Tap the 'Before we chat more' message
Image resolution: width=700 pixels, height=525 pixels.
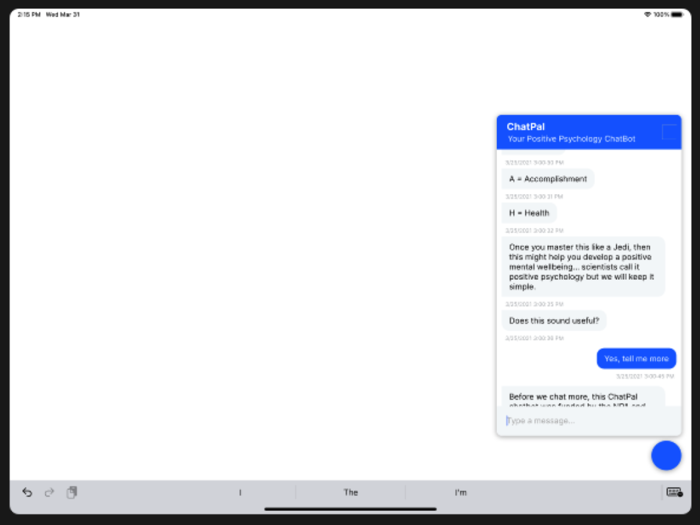(x=583, y=397)
